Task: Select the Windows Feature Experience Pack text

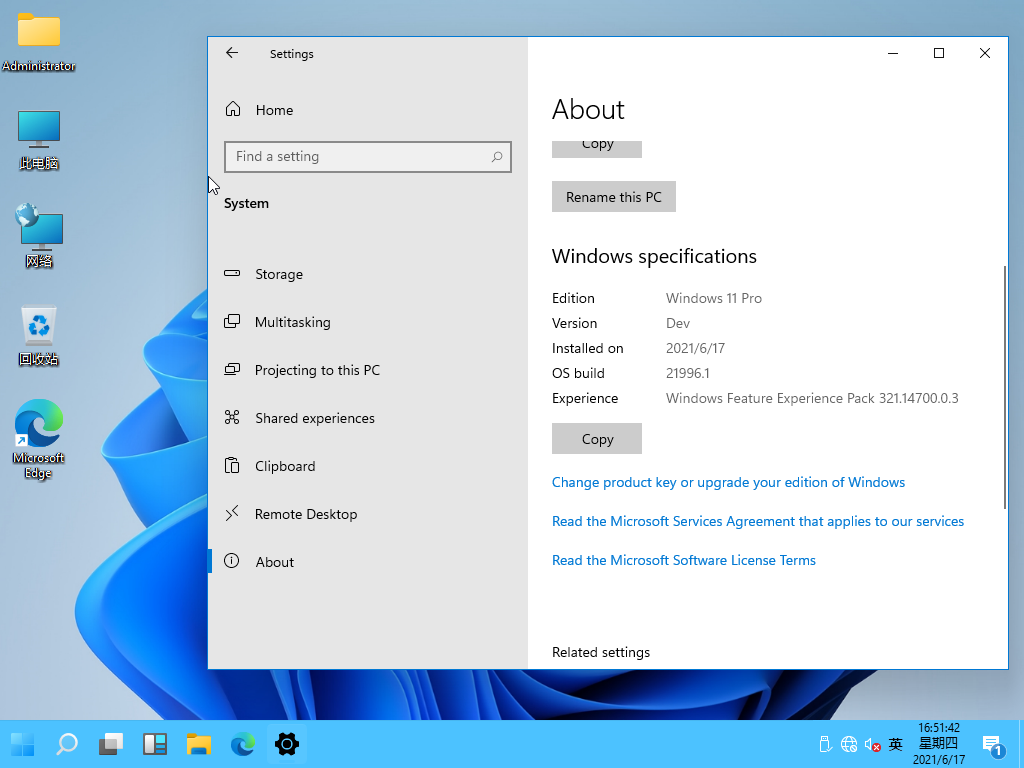Action: 812,398
